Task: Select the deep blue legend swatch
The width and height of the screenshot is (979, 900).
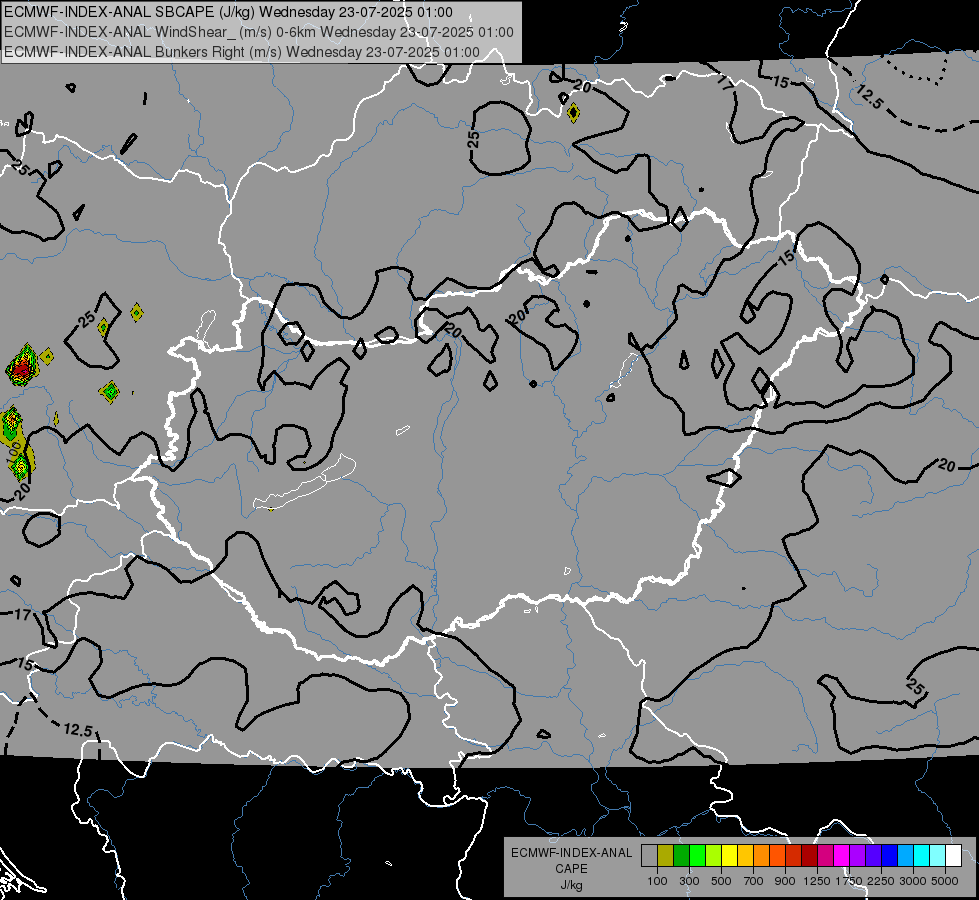Action: pyautogui.click(x=890, y=856)
